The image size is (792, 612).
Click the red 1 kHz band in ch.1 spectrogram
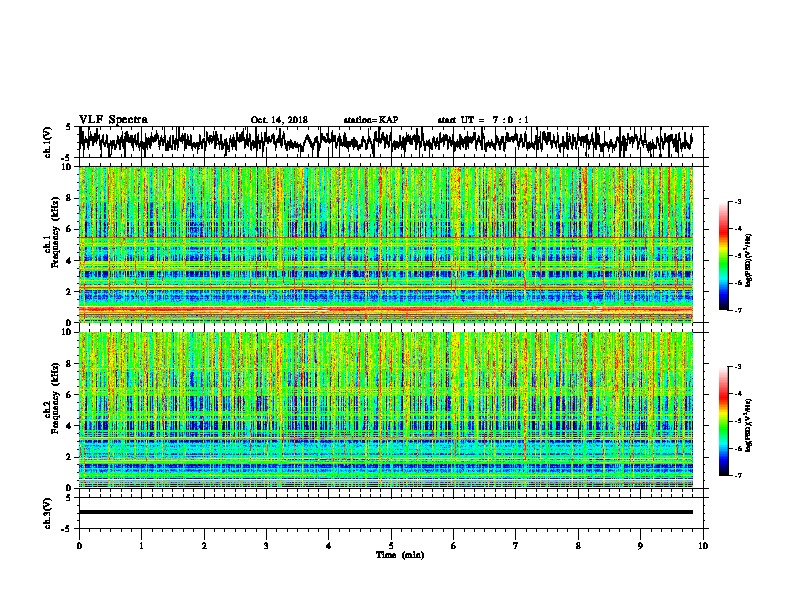385,309
